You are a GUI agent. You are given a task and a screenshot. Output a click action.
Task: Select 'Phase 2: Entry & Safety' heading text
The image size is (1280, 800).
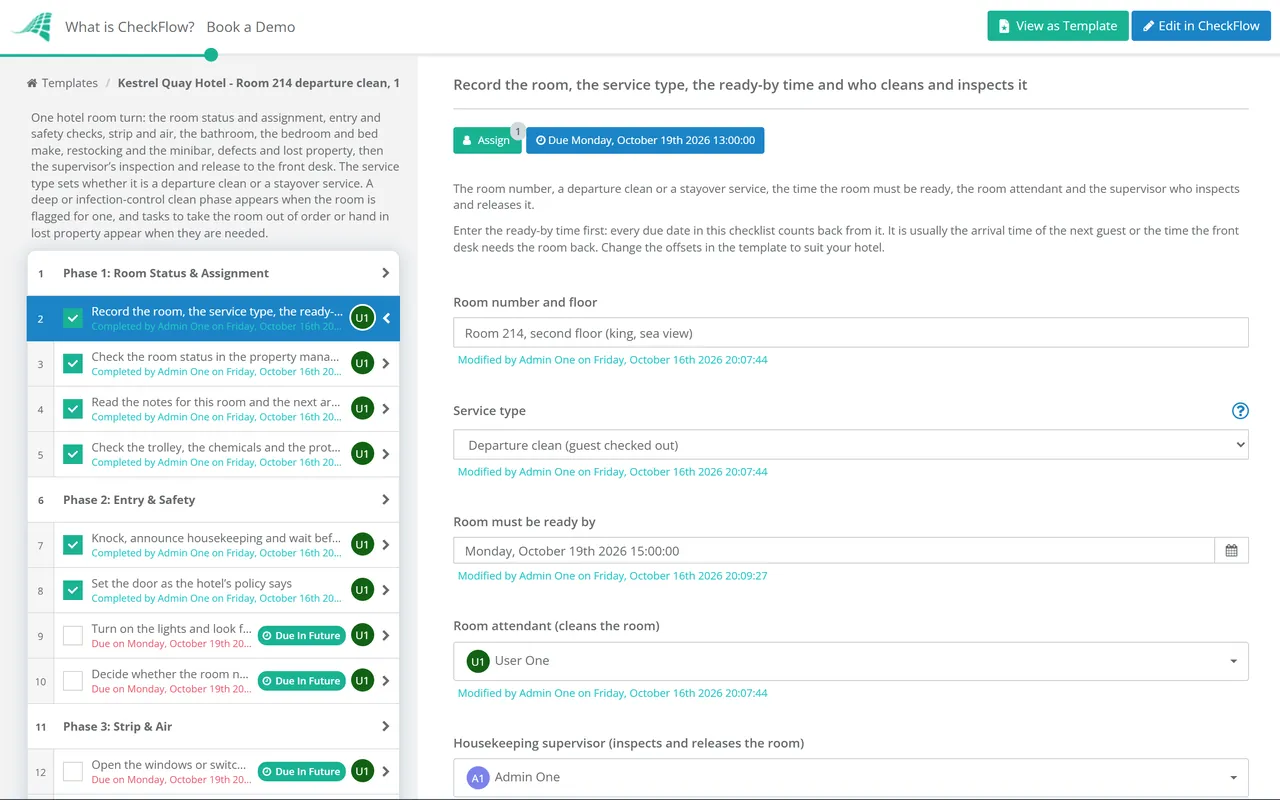click(x=129, y=500)
